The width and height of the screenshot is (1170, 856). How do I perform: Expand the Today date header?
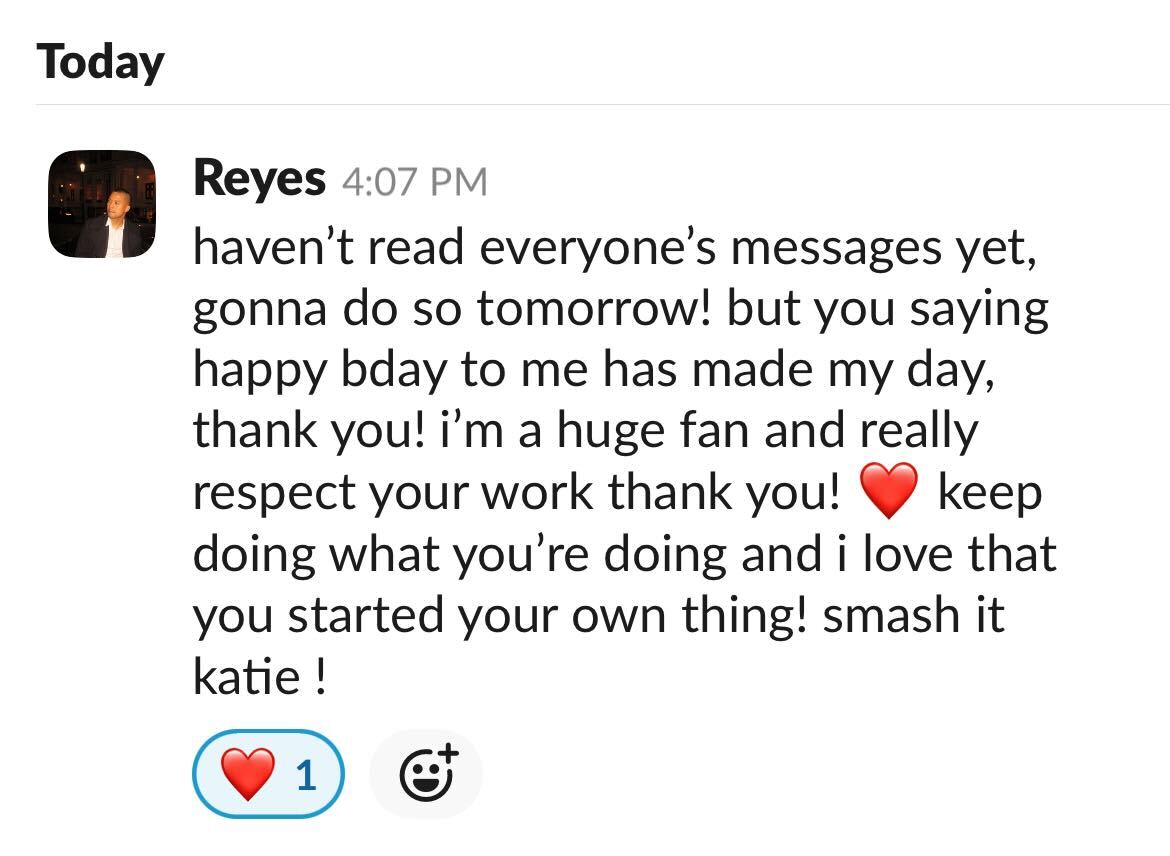coord(100,62)
